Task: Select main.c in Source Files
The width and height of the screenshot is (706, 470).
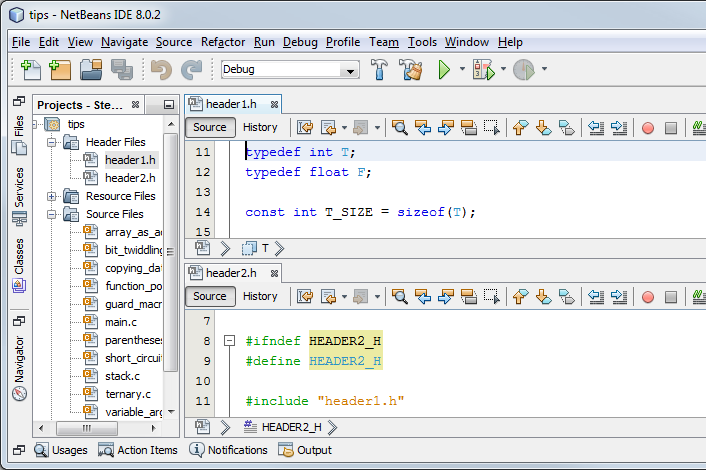Action: click(x=121, y=322)
